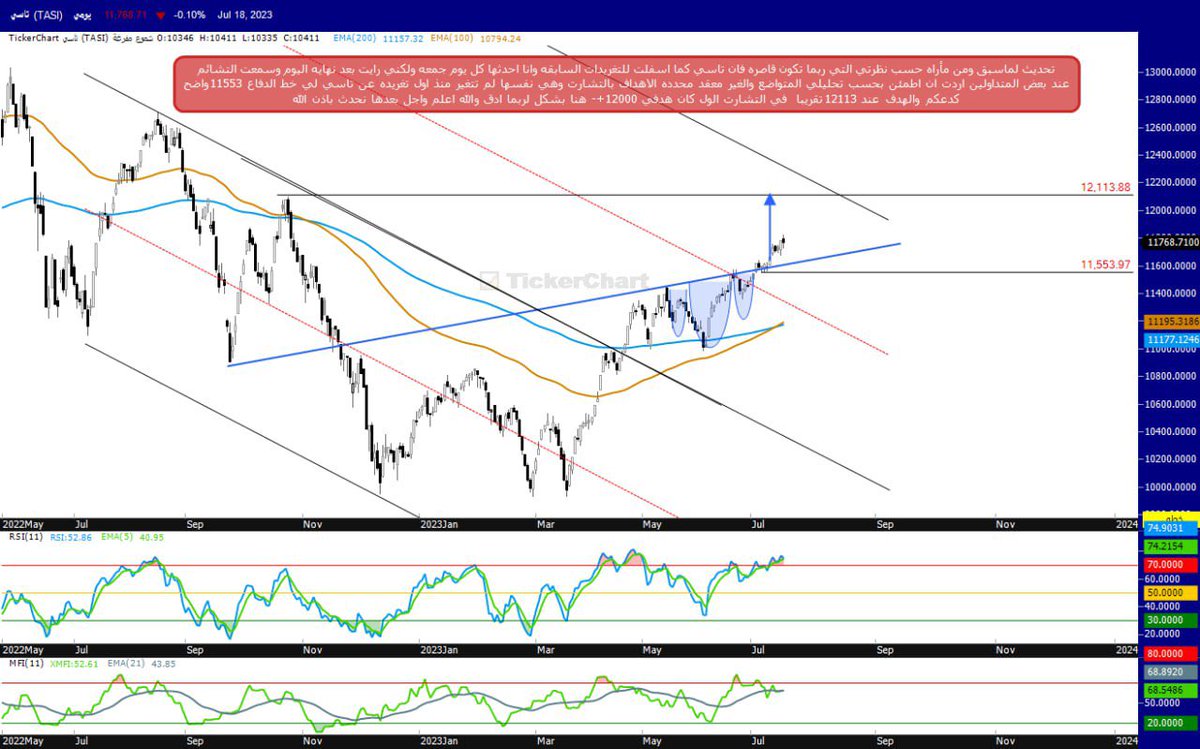
Task: Click the Jul 18, 2023 date
Action: (x=246, y=16)
